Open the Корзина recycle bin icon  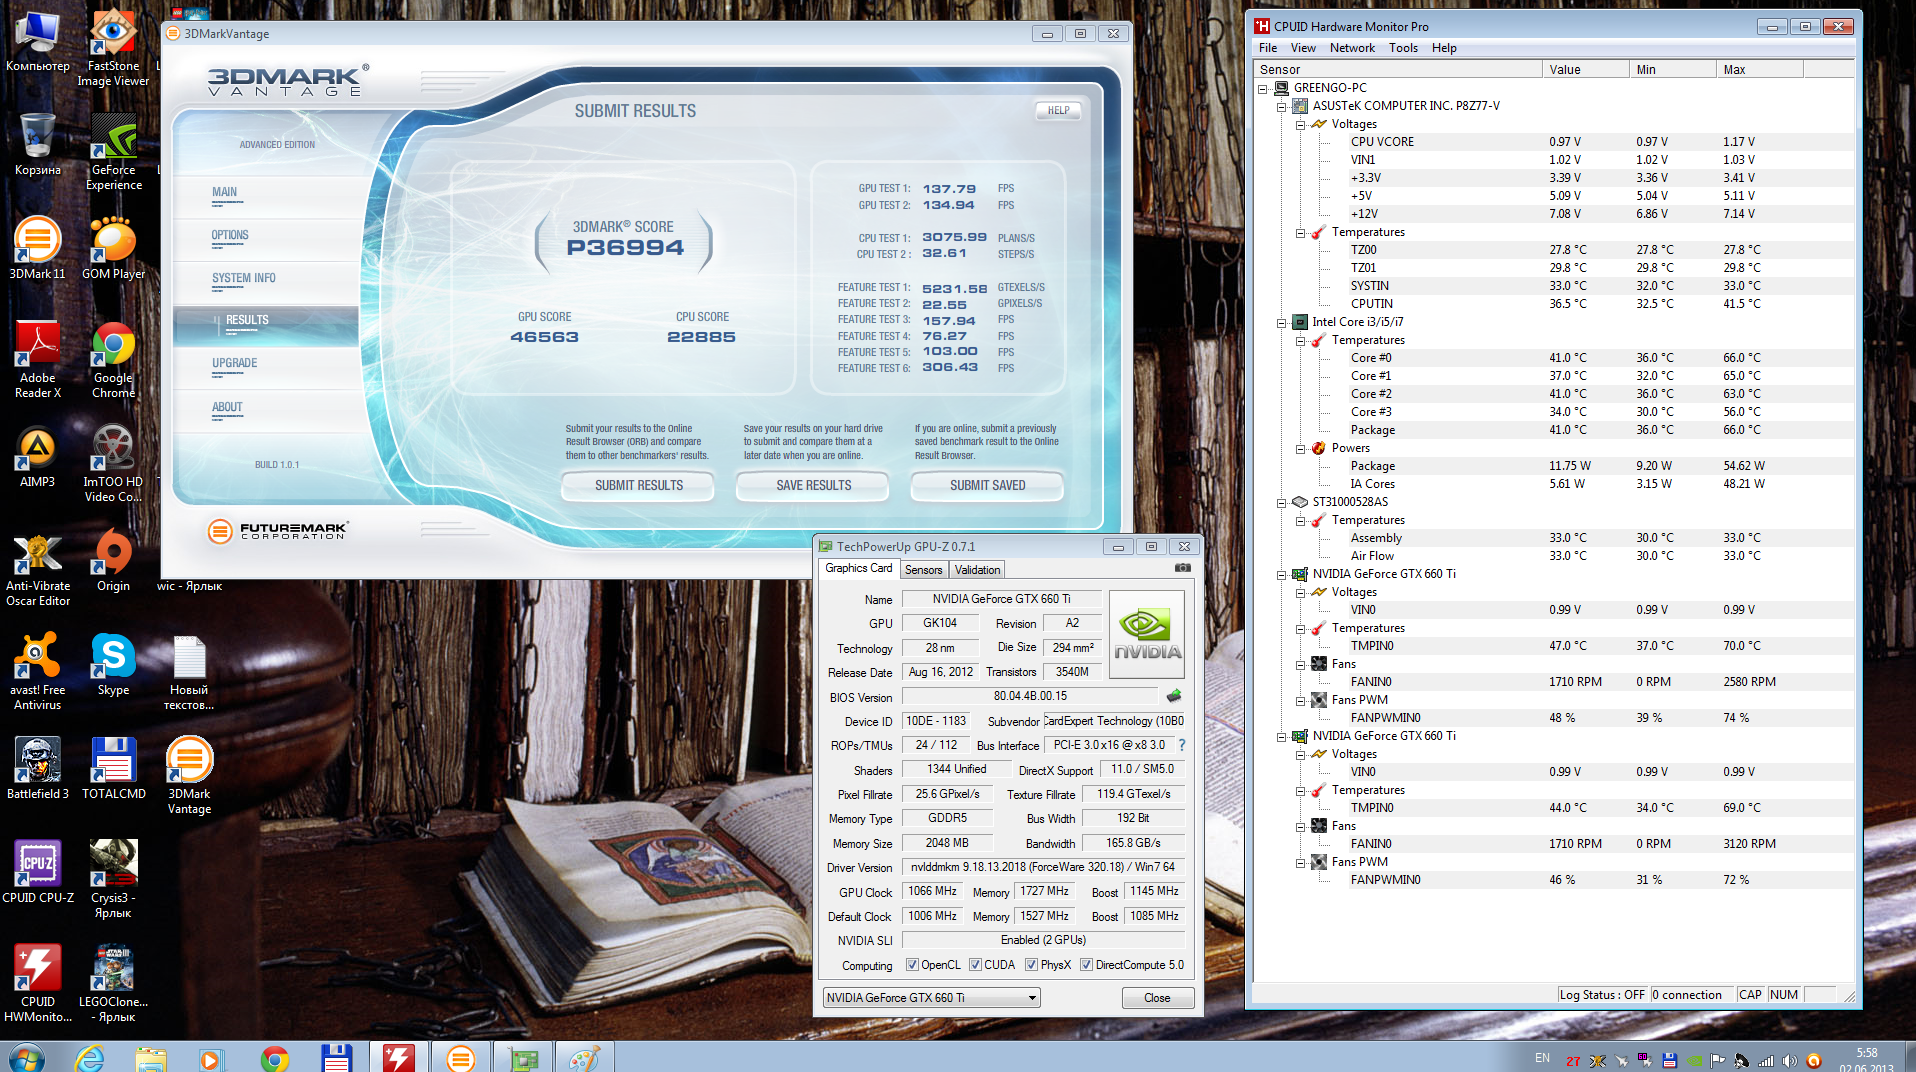click(x=38, y=144)
